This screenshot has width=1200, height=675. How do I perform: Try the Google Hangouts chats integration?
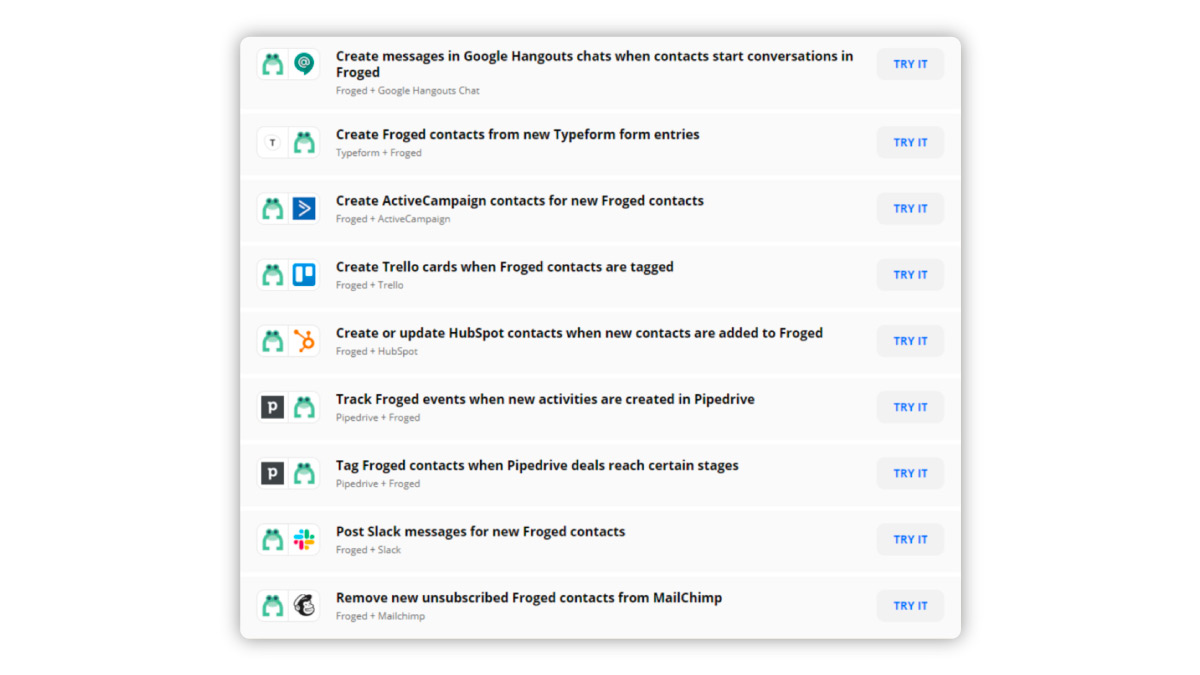click(x=910, y=64)
